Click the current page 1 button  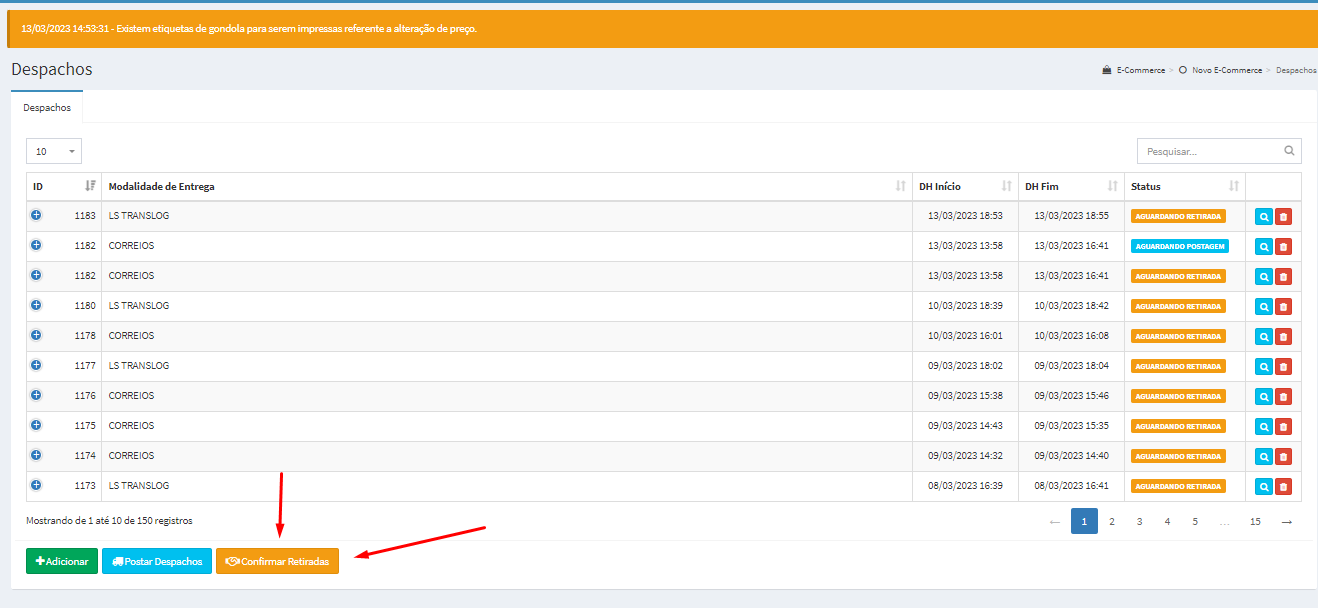coord(1084,521)
